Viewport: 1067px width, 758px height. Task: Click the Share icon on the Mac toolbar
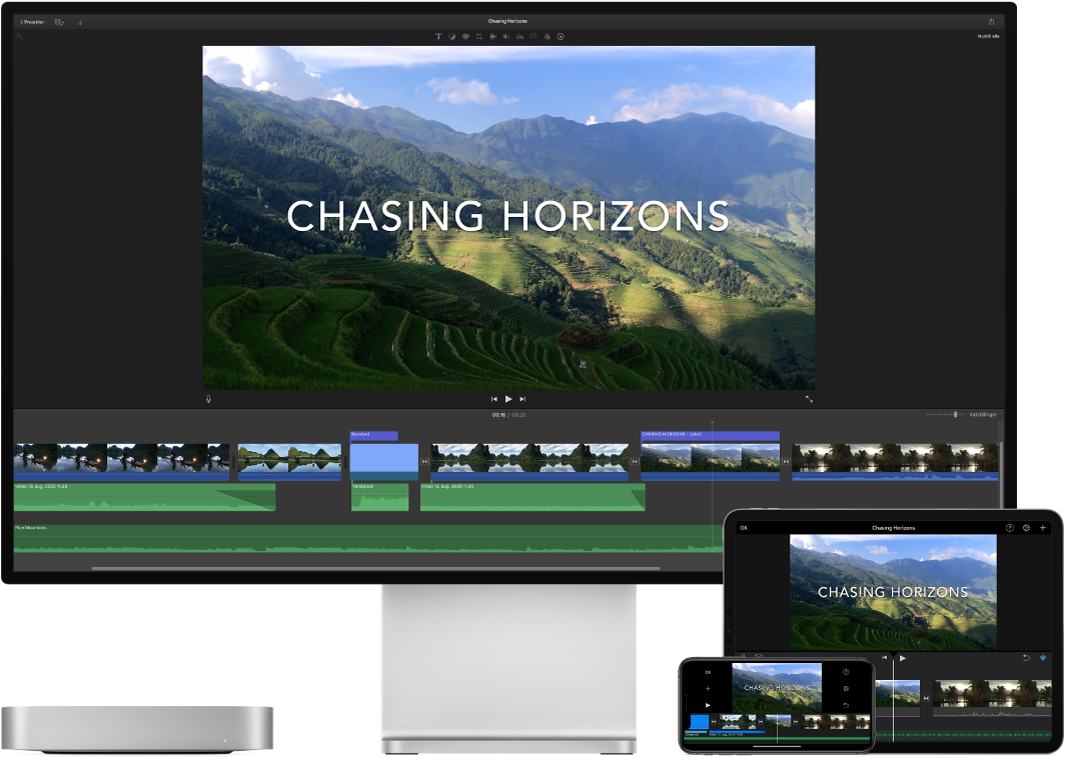991,21
